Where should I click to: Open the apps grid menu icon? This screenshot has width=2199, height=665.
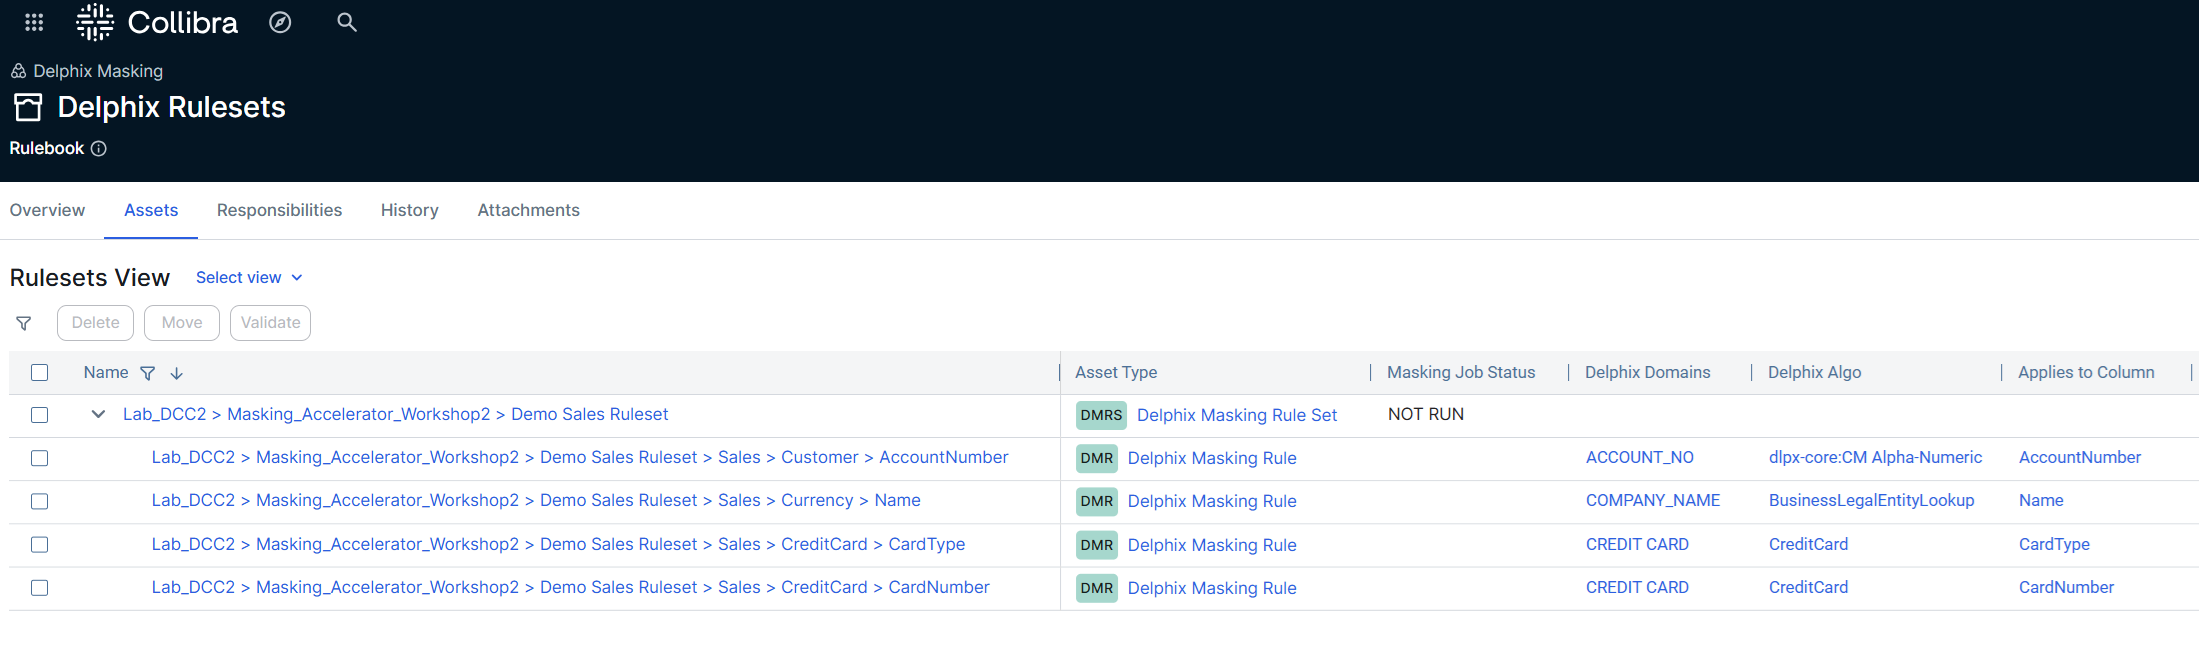point(34,22)
